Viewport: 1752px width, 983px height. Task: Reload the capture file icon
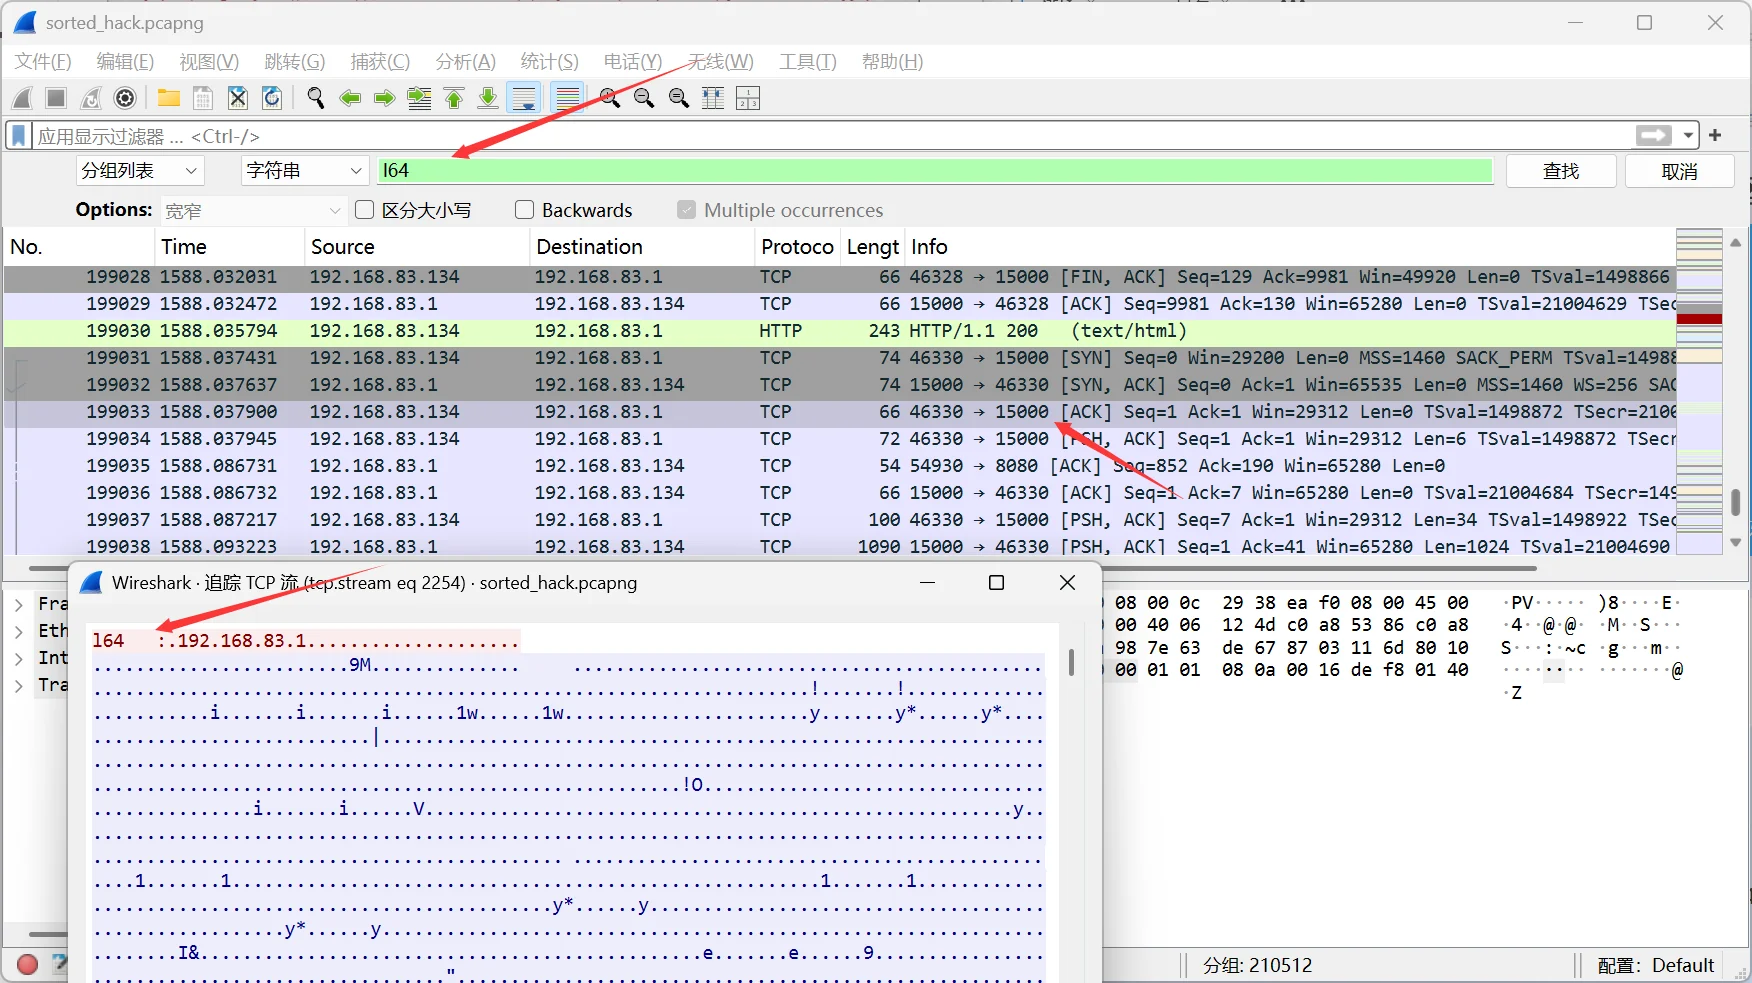coord(271,98)
